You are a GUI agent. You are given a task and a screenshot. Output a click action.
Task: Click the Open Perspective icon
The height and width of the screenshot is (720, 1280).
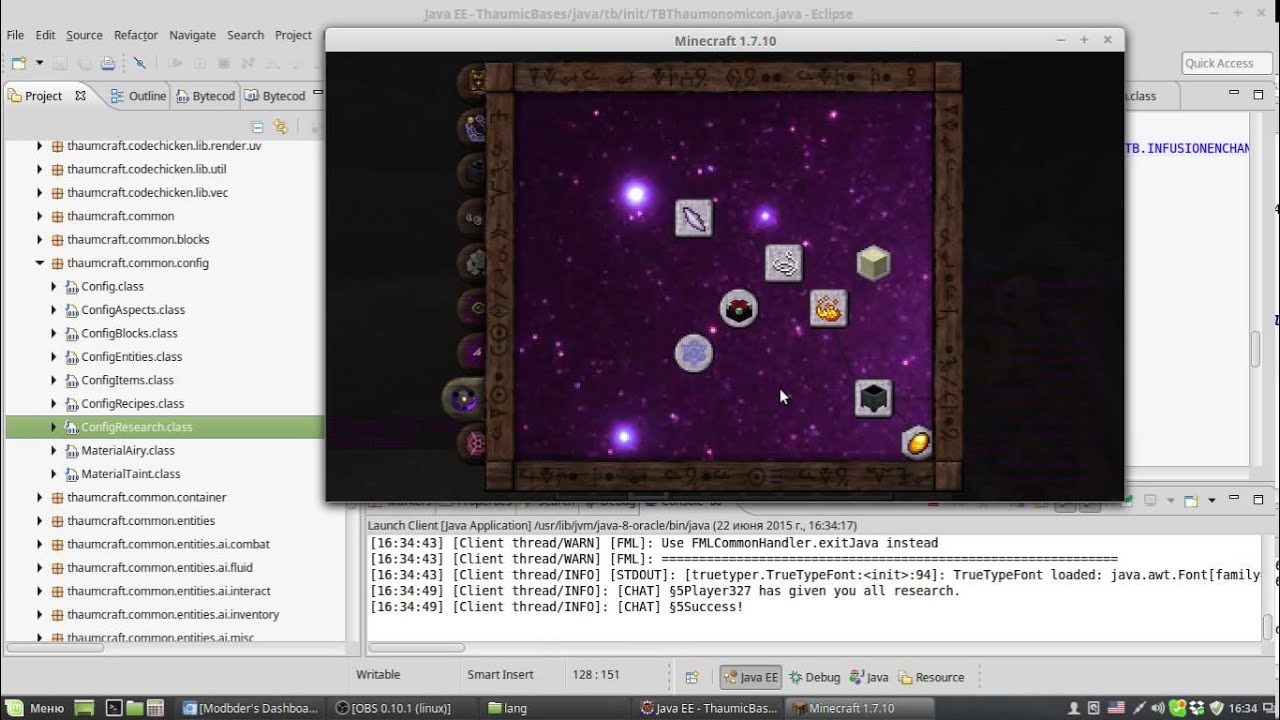[691, 677]
